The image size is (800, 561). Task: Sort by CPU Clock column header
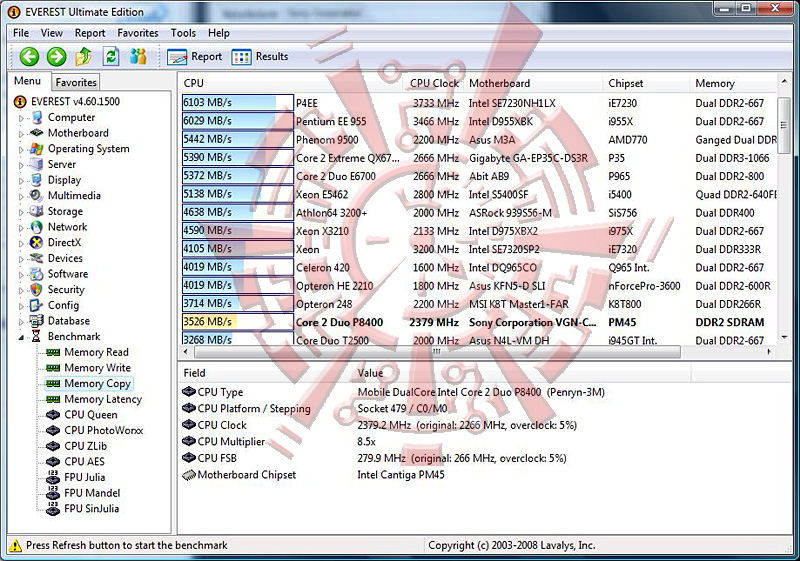[x=434, y=83]
